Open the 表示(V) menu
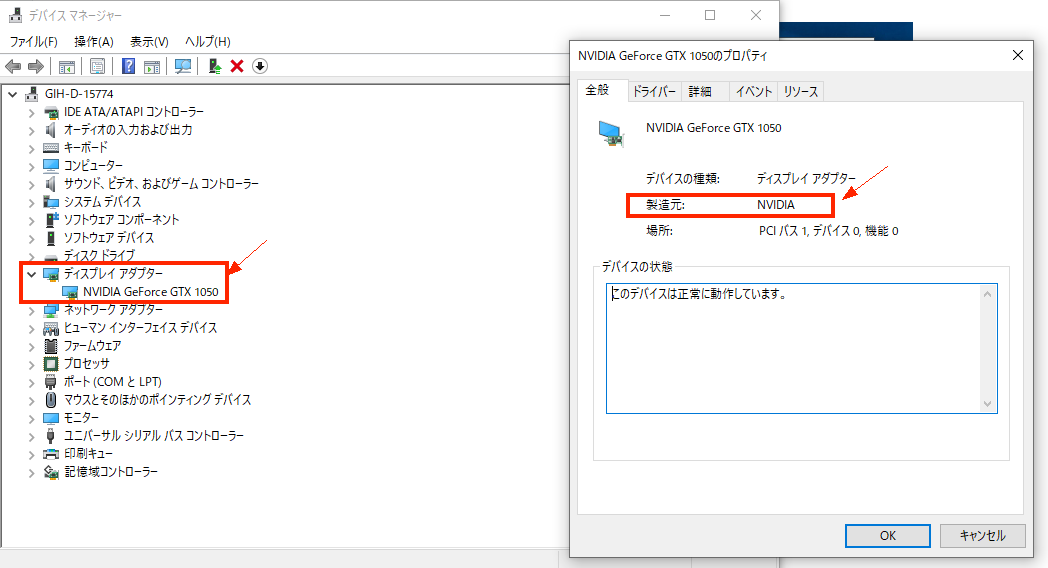 click(149, 41)
